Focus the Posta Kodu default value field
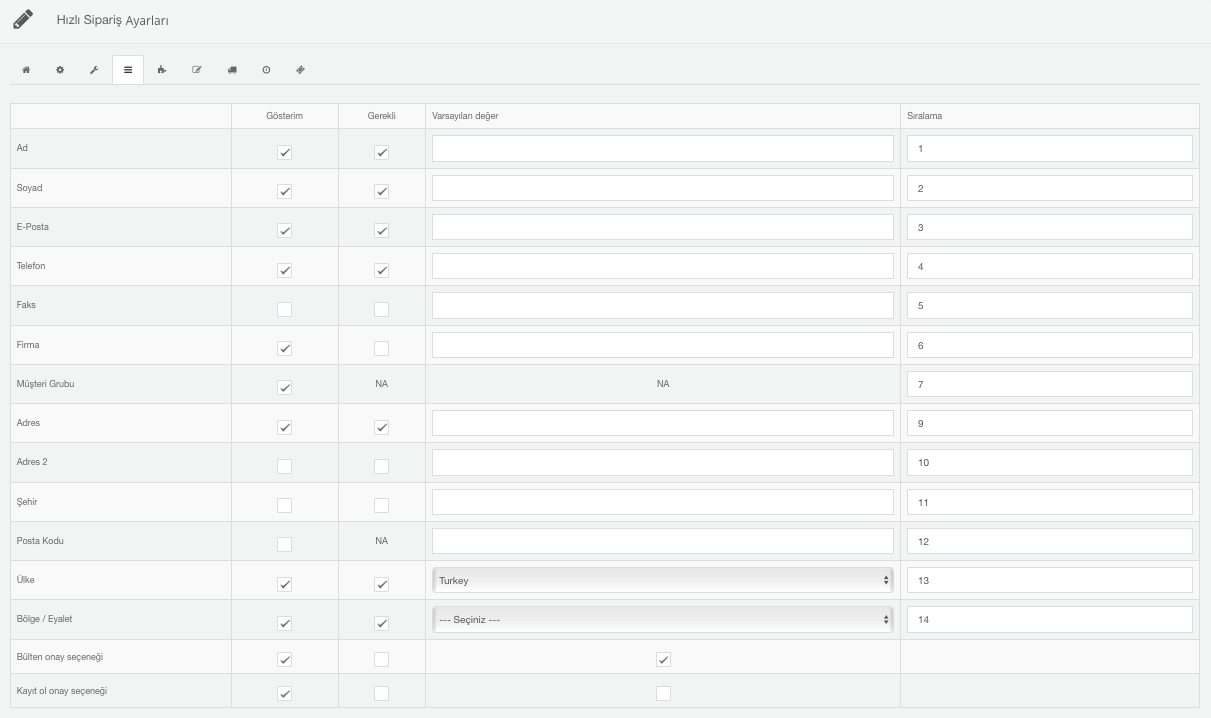Screen dimensions: 1211x718 pyautogui.click(x=662, y=541)
